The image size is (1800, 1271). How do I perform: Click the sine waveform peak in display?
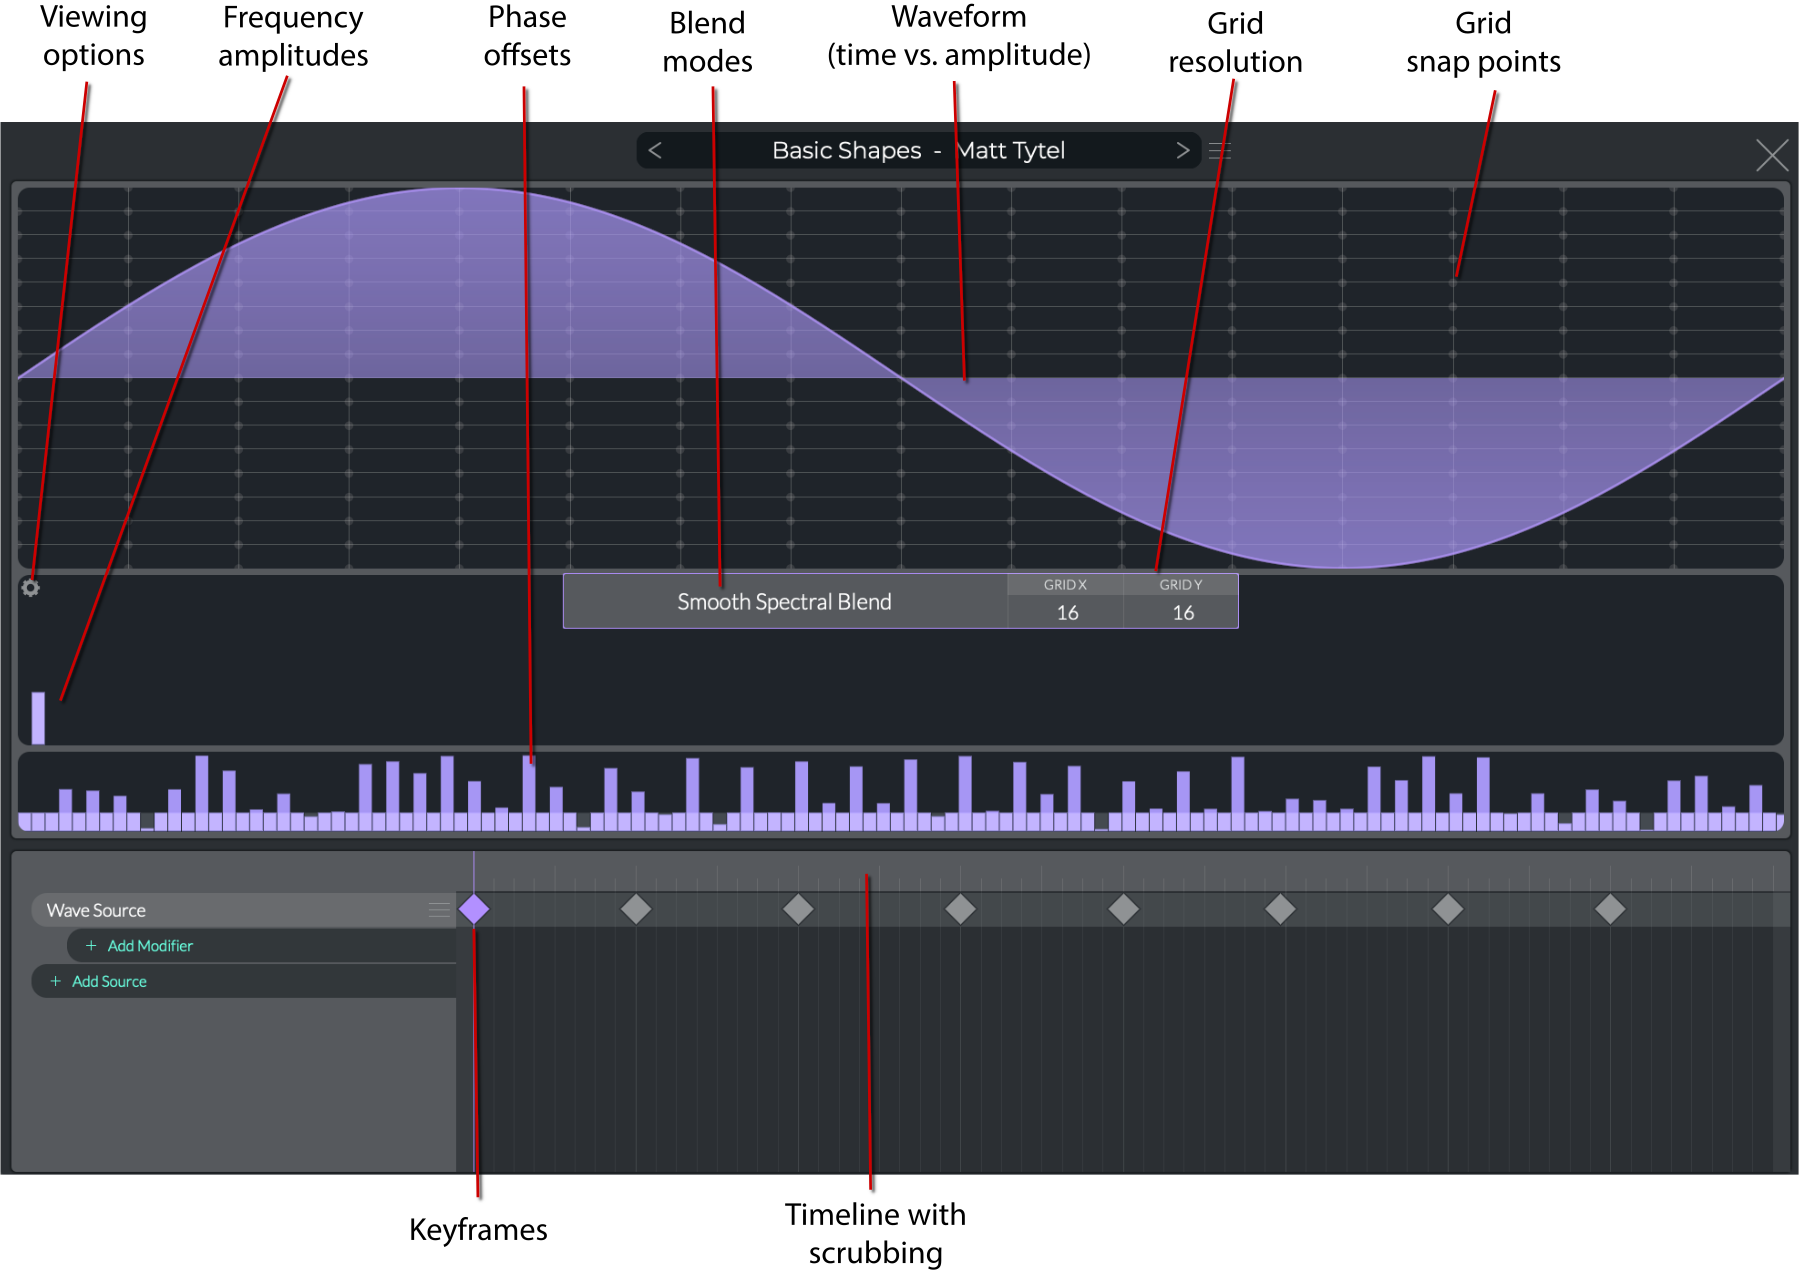point(459,189)
